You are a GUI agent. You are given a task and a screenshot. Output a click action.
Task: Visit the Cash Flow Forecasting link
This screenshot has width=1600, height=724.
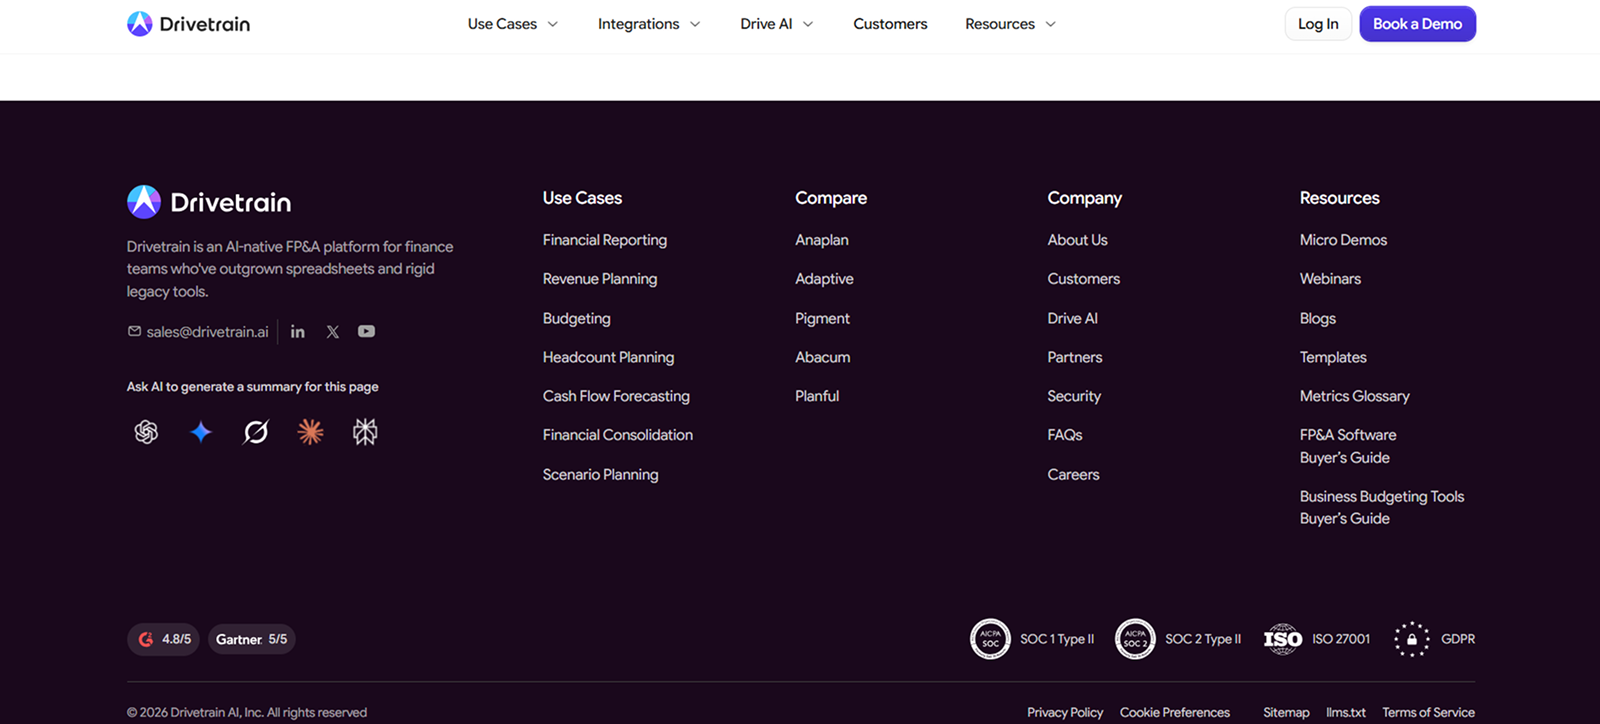pyautogui.click(x=616, y=396)
